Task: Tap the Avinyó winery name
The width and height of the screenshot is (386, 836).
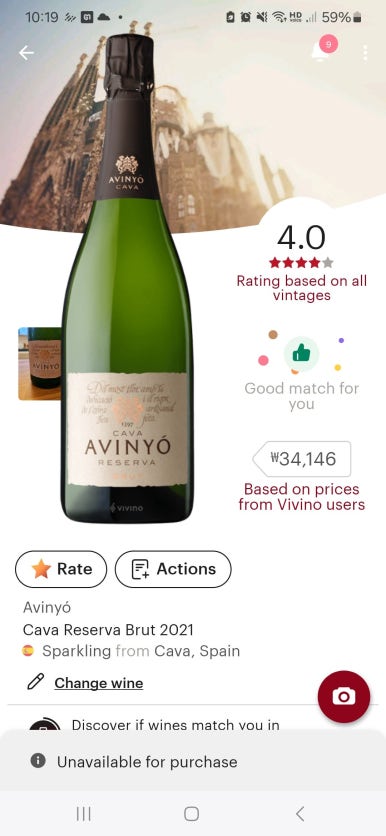Action: 47,607
